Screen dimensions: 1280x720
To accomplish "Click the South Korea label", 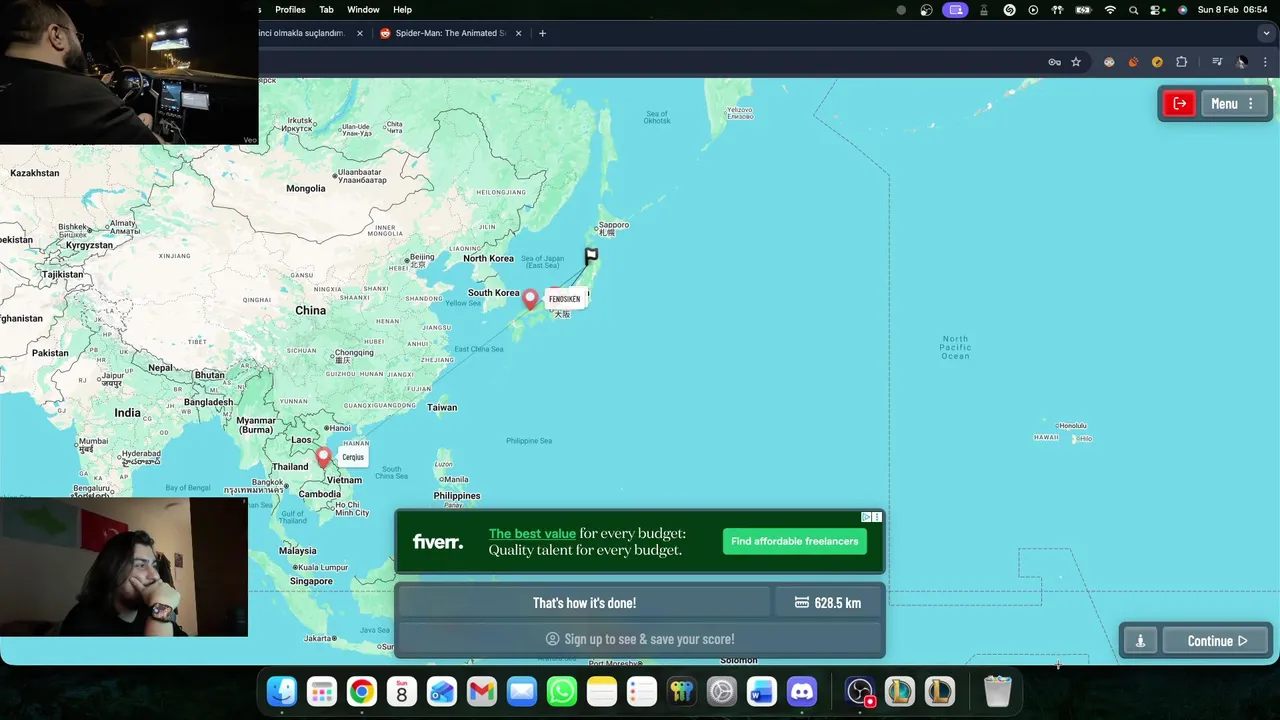I will (x=494, y=293).
